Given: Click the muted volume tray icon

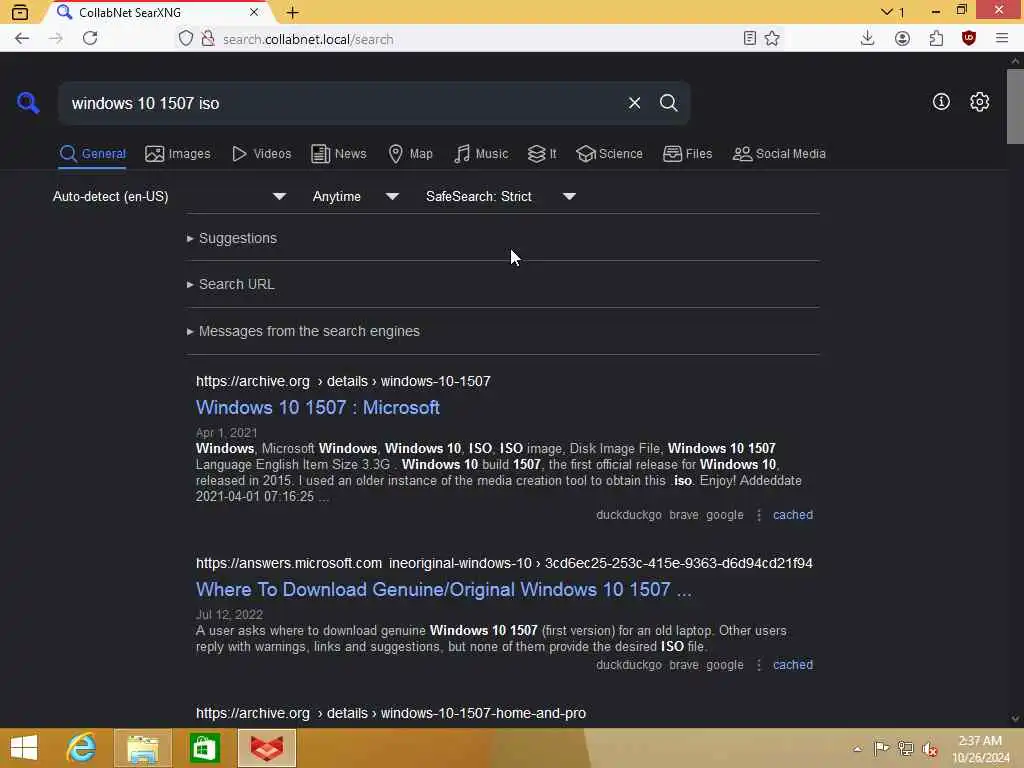Looking at the screenshot, I should tap(930, 748).
